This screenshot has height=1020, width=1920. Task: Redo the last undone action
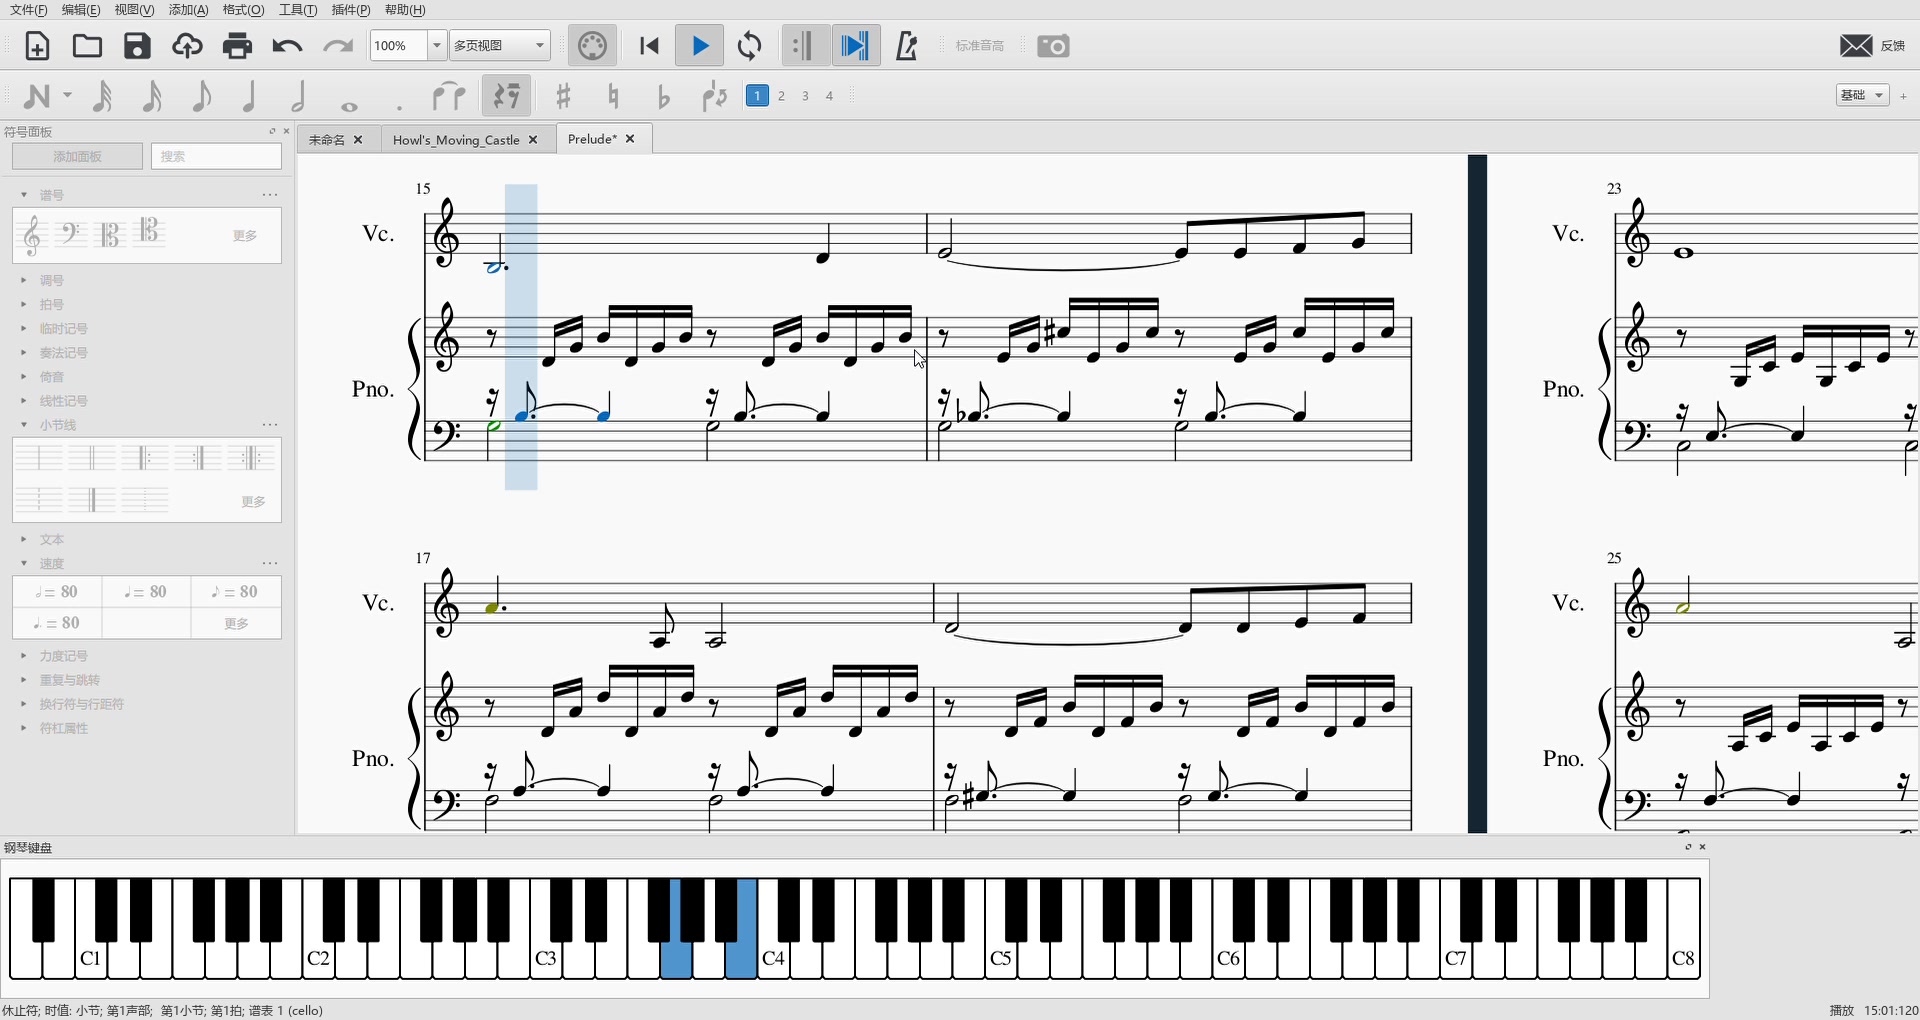[x=338, y=46]
